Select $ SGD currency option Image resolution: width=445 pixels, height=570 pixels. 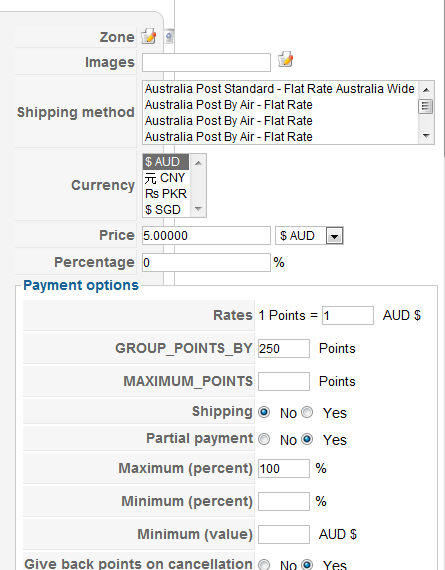coord(165,210)
